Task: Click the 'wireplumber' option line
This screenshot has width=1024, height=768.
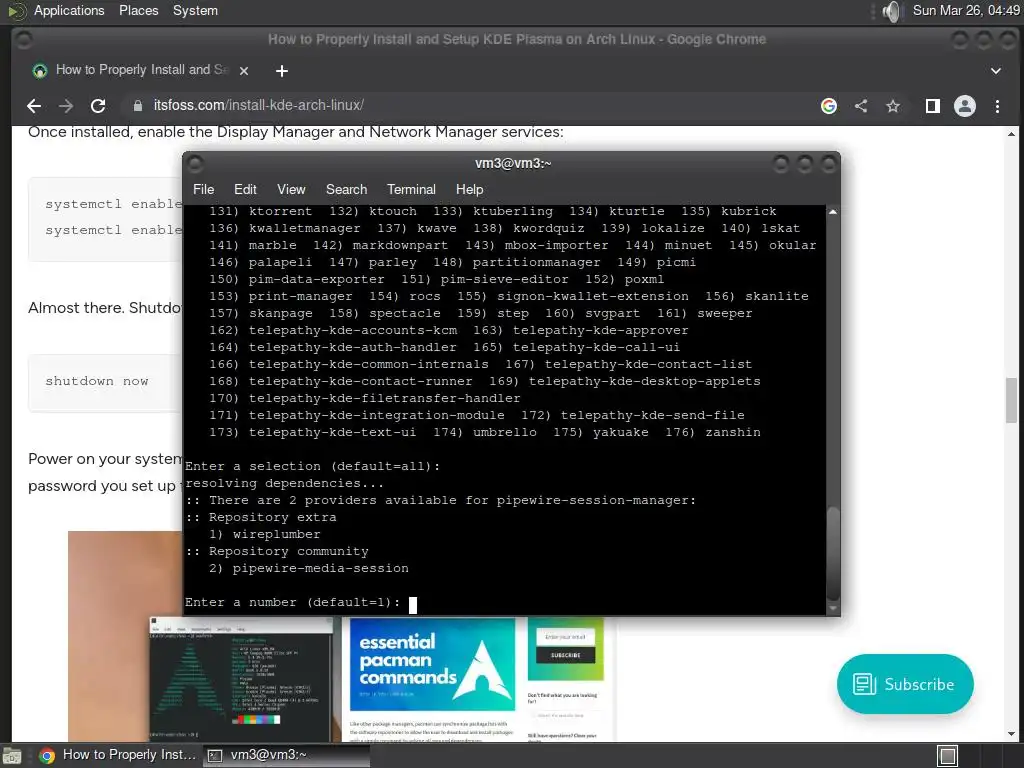Action: coord(264,534)
